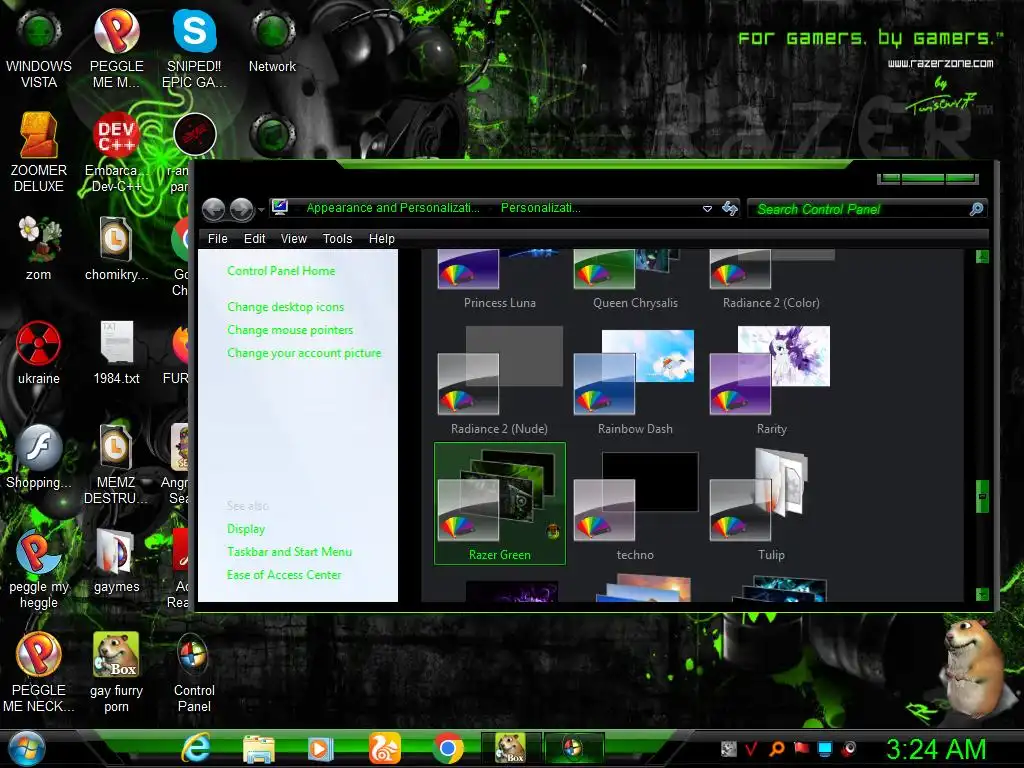This screenshot has height=768, width=1024.
Task: Select the Queen Chrysalis theme
Action: click(x=635, y=280)
